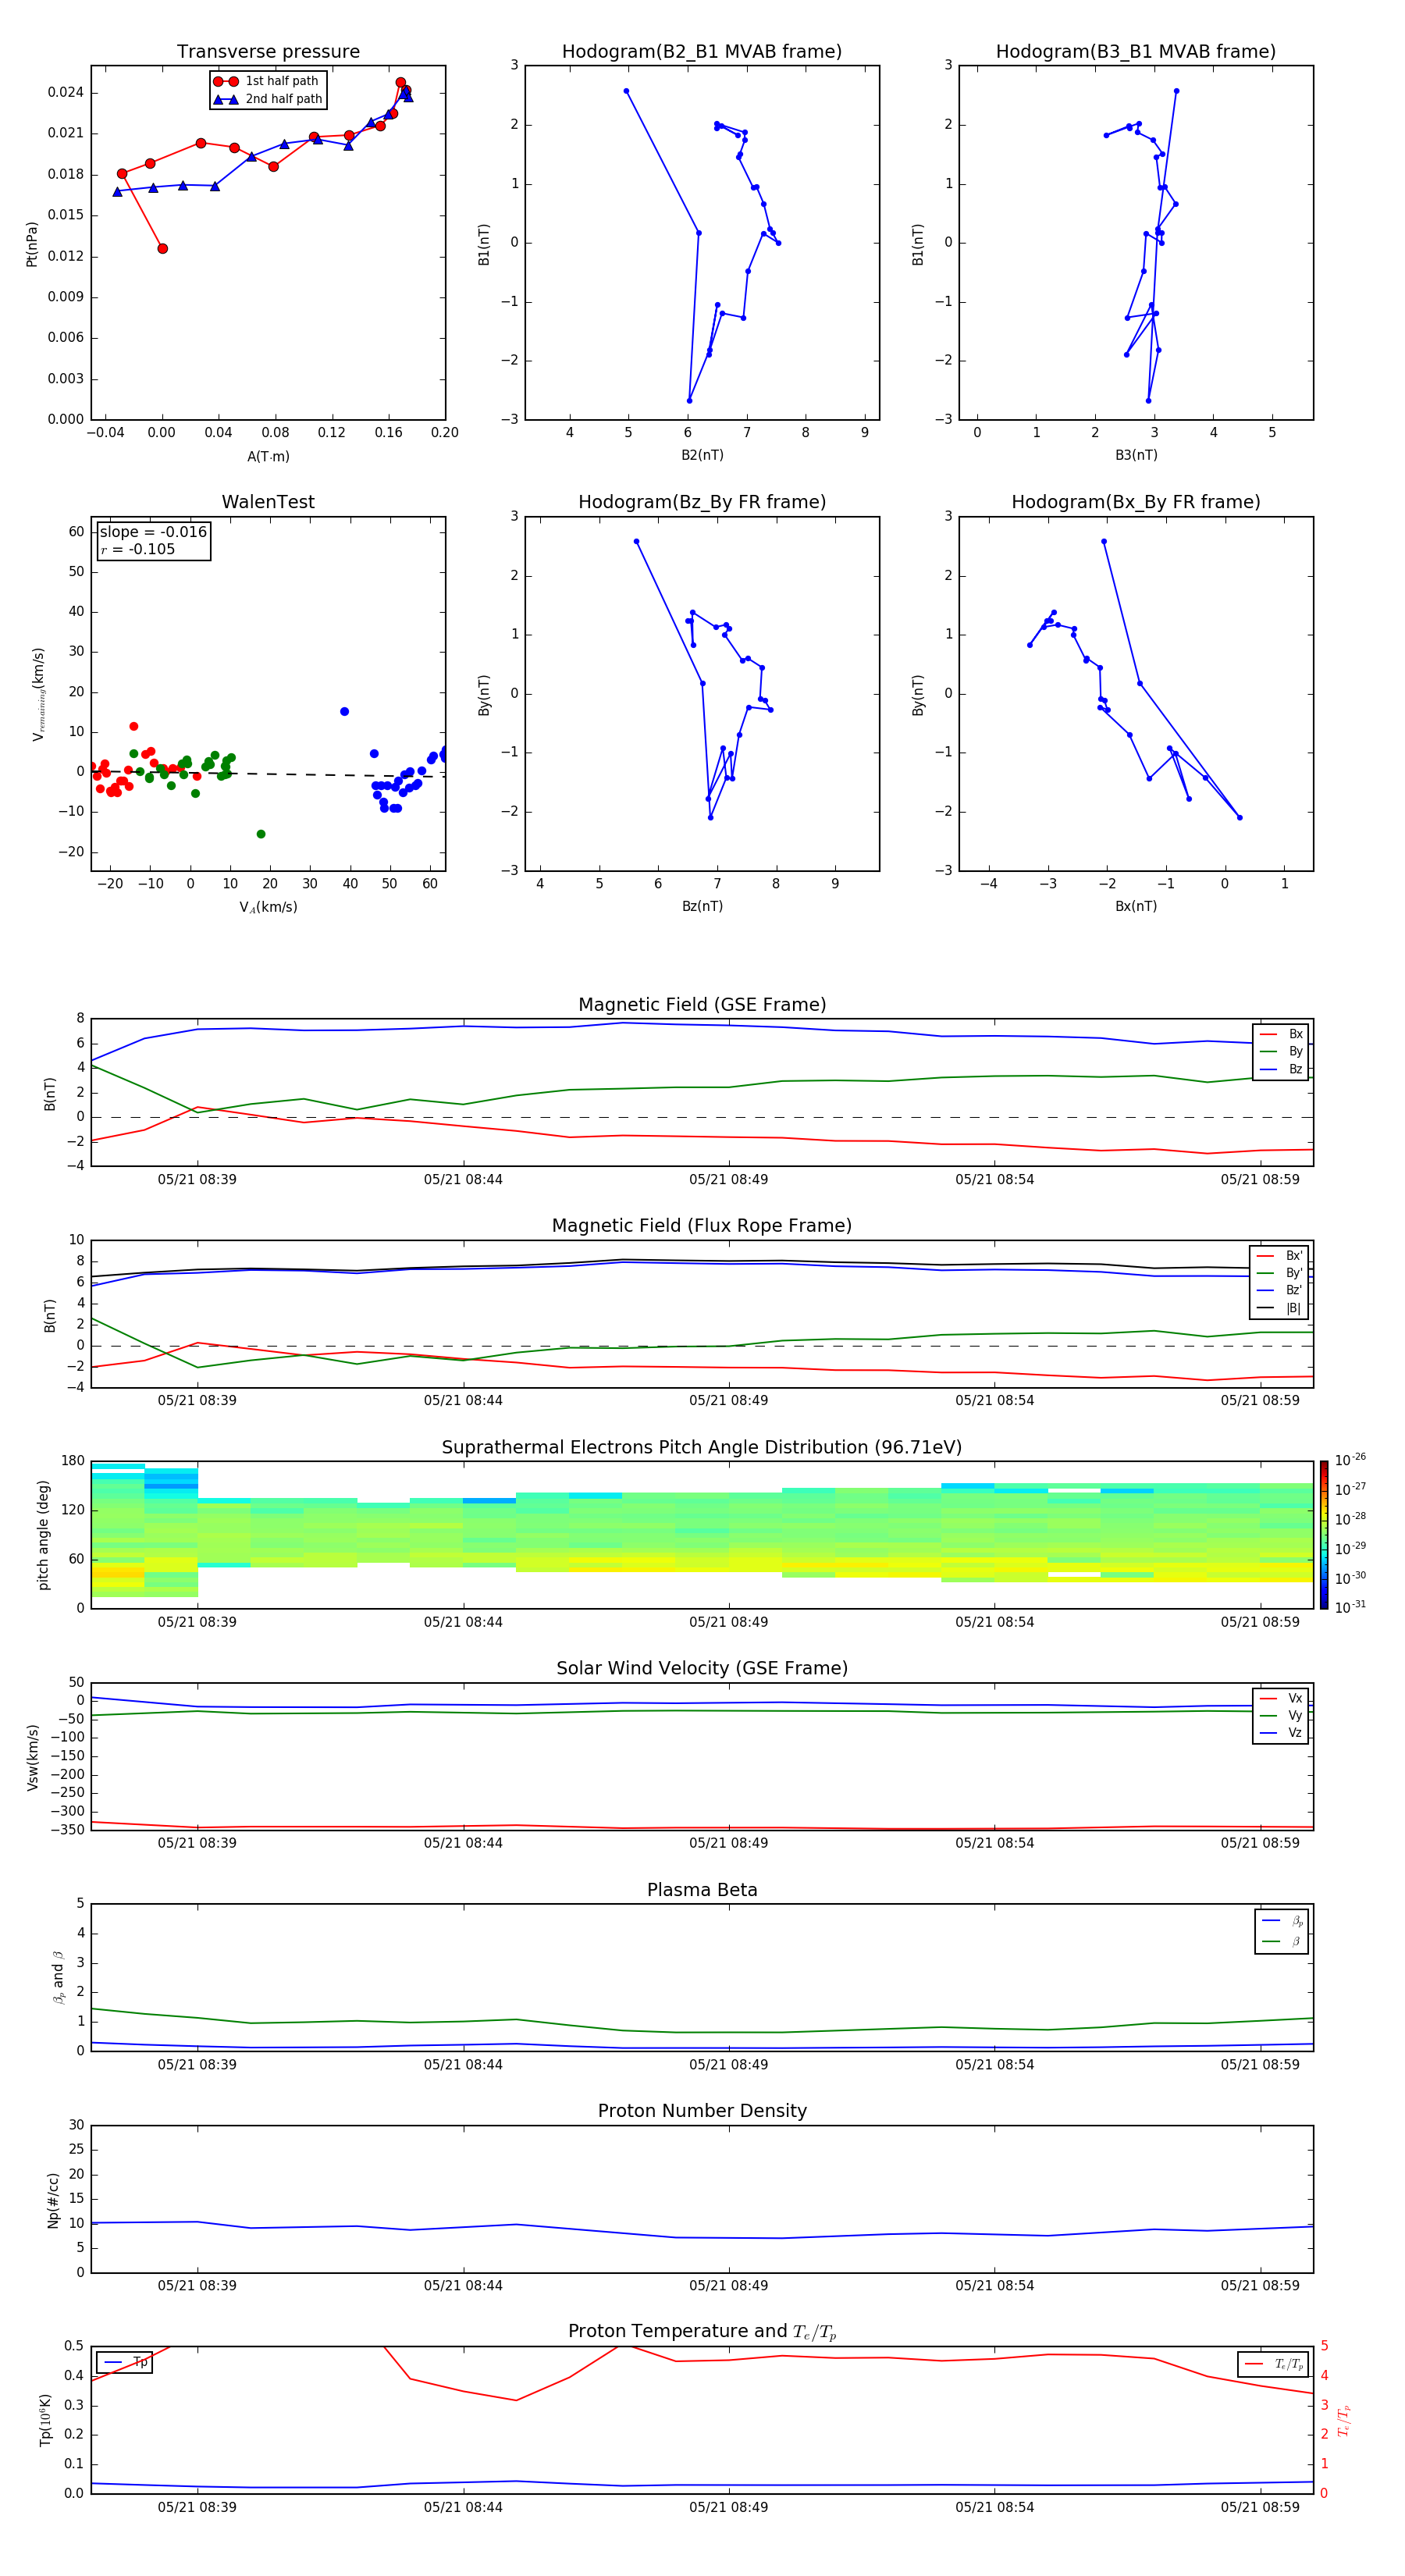
Task: Click the 'Plasma Beta' plot title
Action: pos(702,1890)
